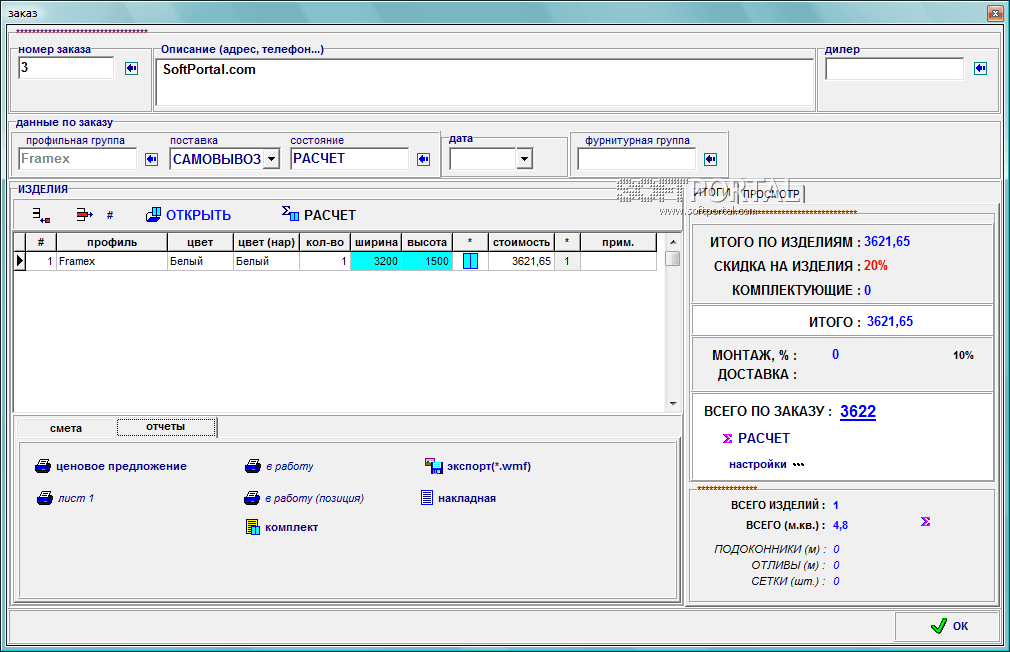Viewport: 1010px width, 652px height.
Task: Click the add row icon in ИЗДЕЛИЯ toolbar
Action: (x=41, y=215)
